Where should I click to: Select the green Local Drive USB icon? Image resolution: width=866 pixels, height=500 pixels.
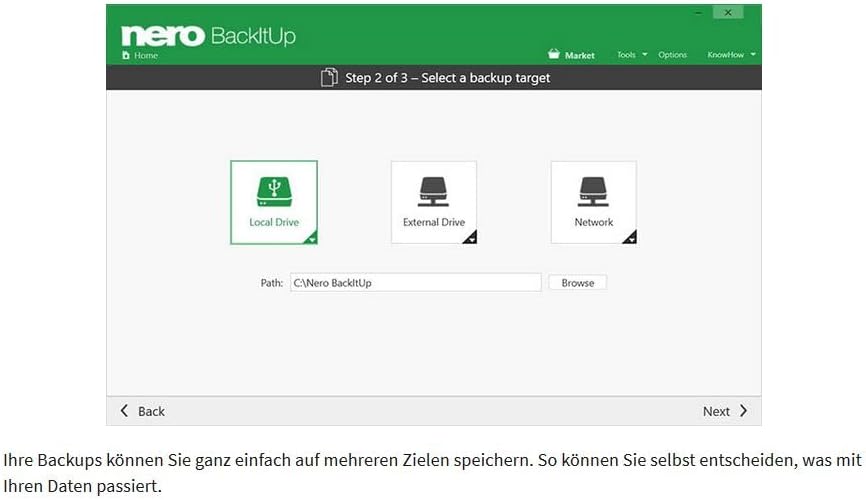274,192
